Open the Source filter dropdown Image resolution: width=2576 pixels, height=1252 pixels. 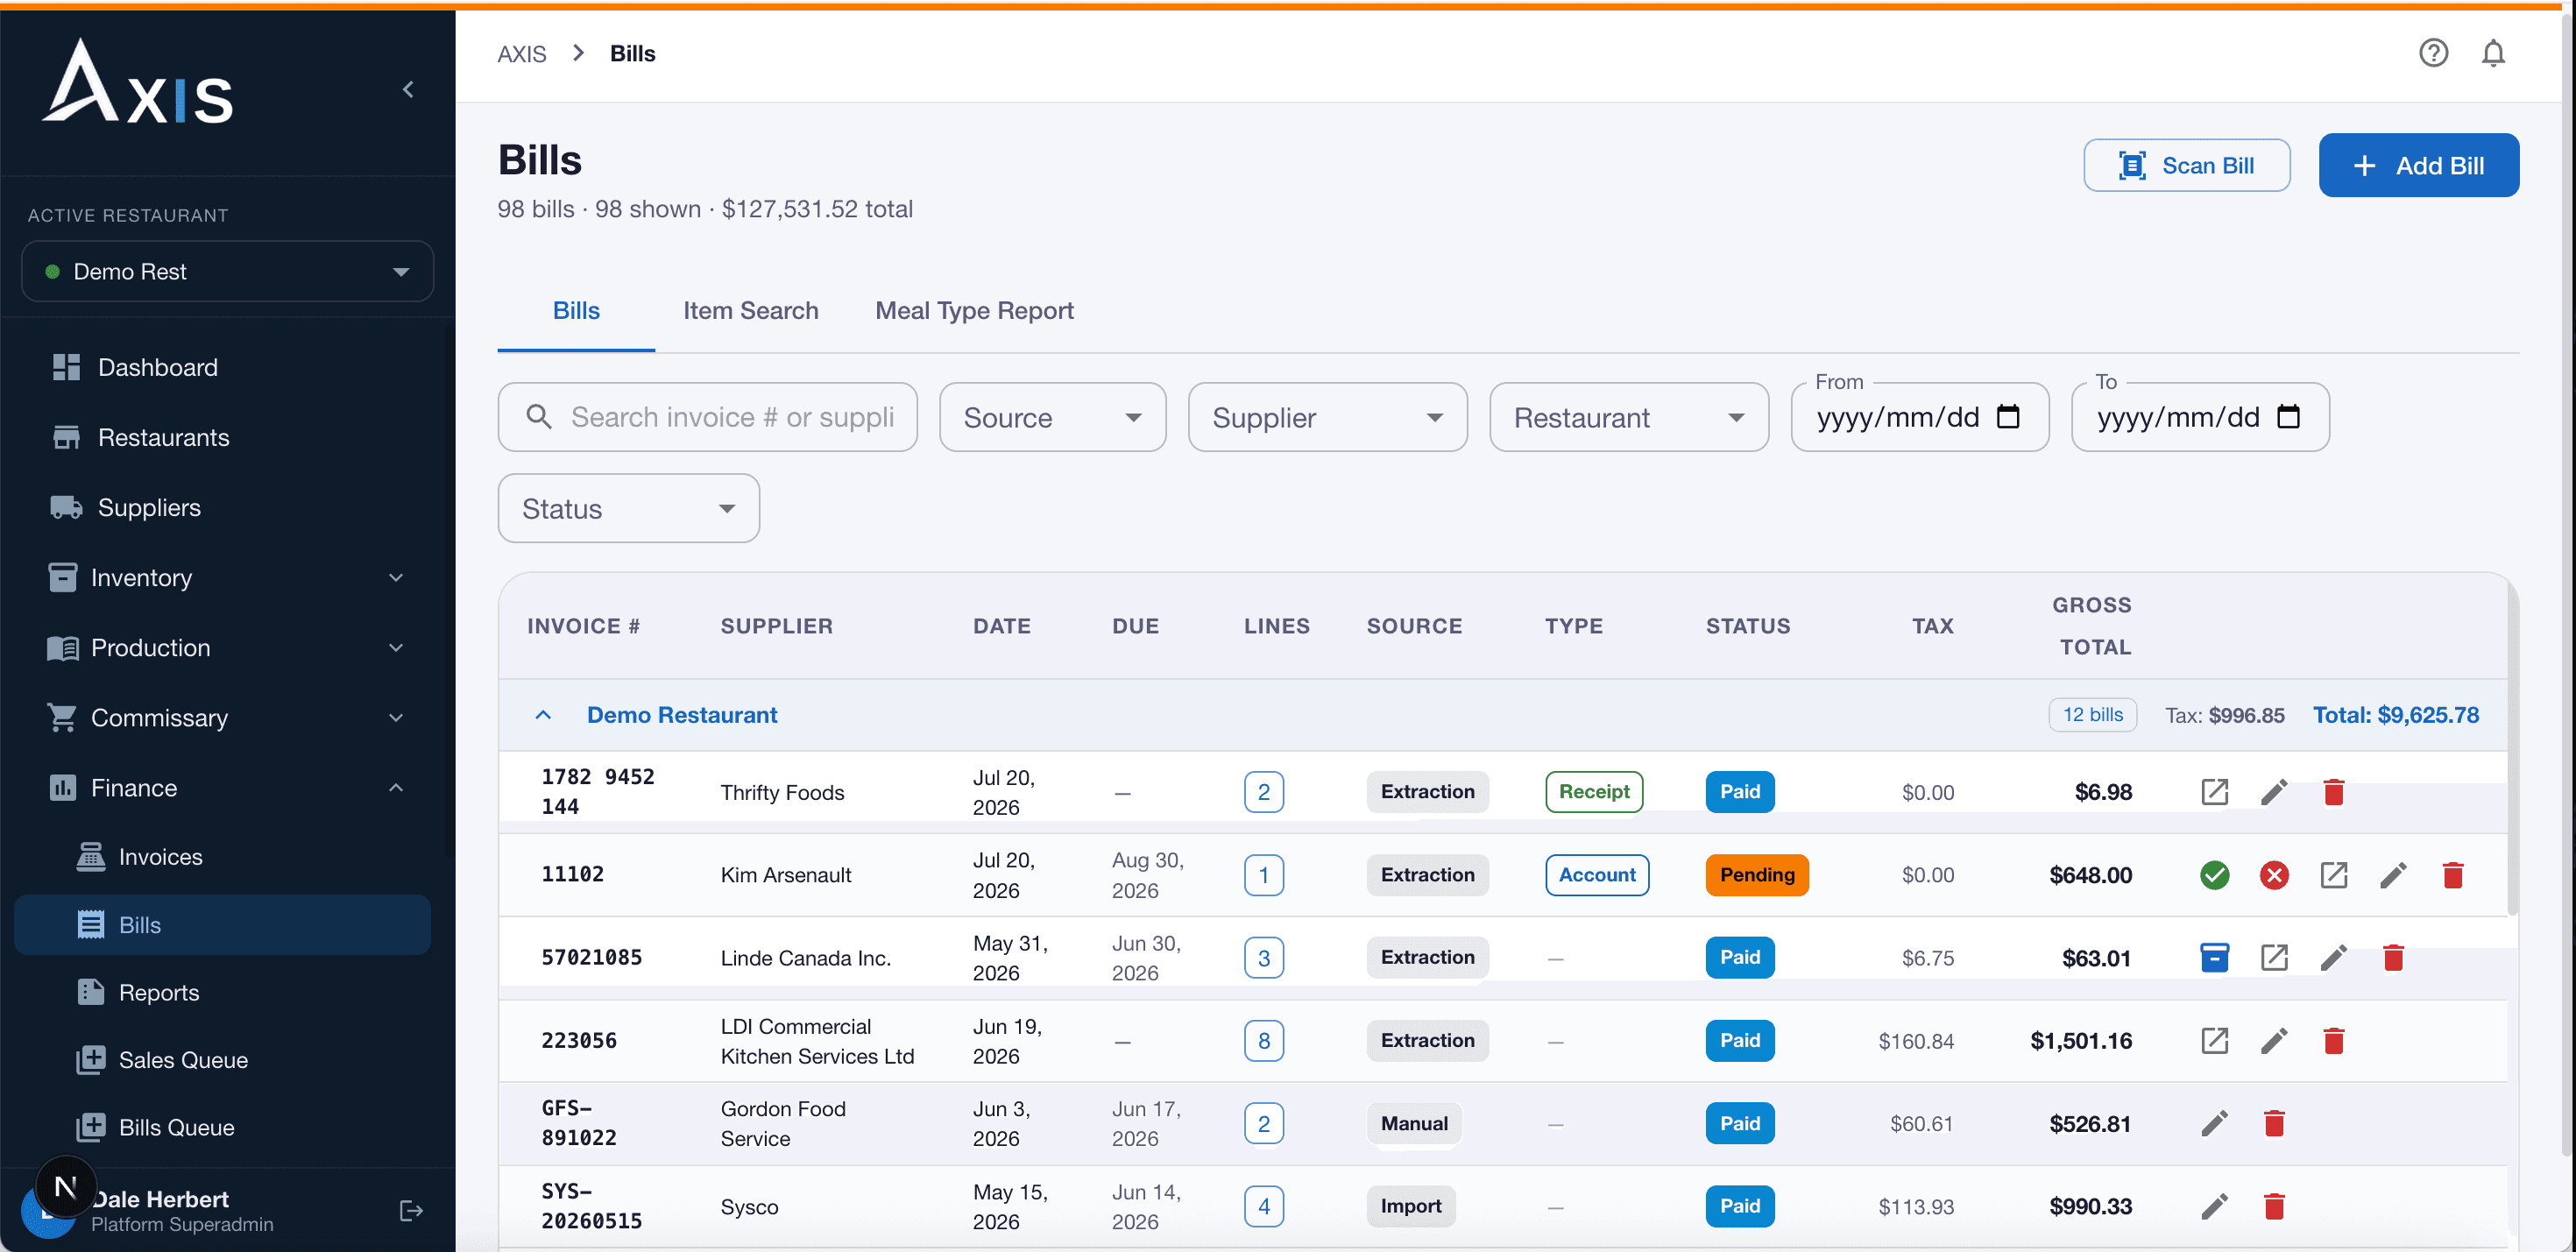click(x=1052, y=417)
